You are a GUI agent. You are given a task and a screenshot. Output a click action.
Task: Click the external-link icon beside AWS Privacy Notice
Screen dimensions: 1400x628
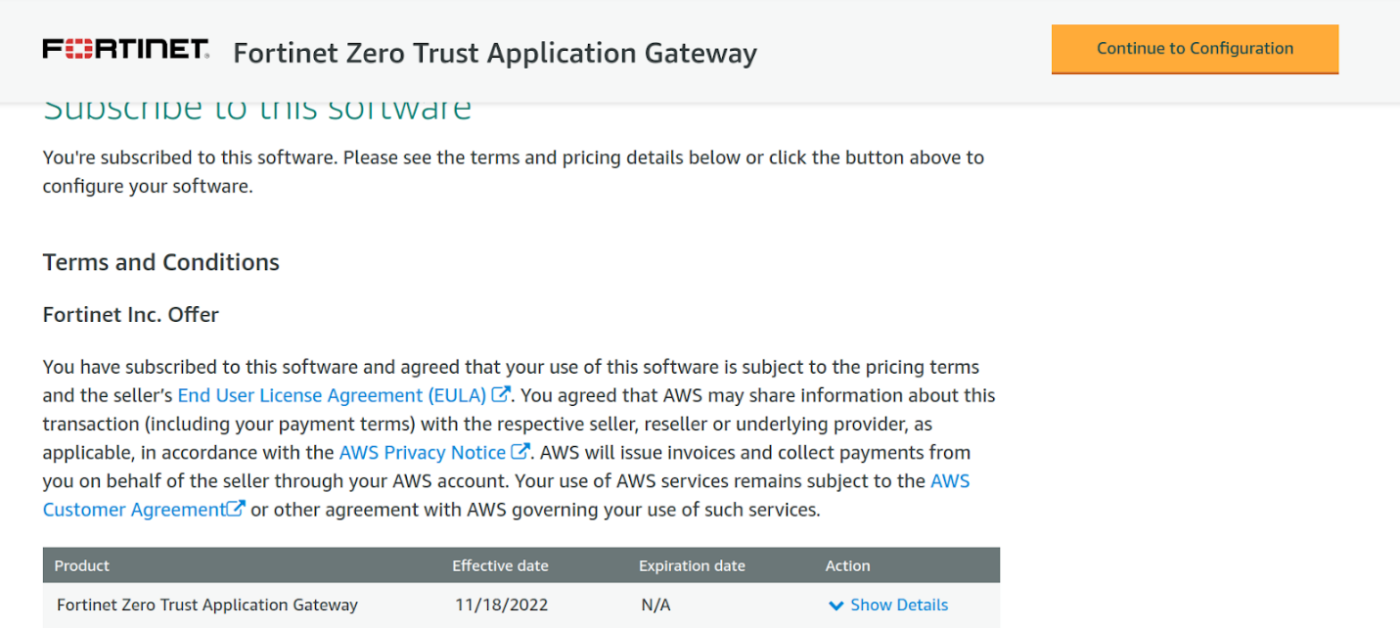click(522, 451)
